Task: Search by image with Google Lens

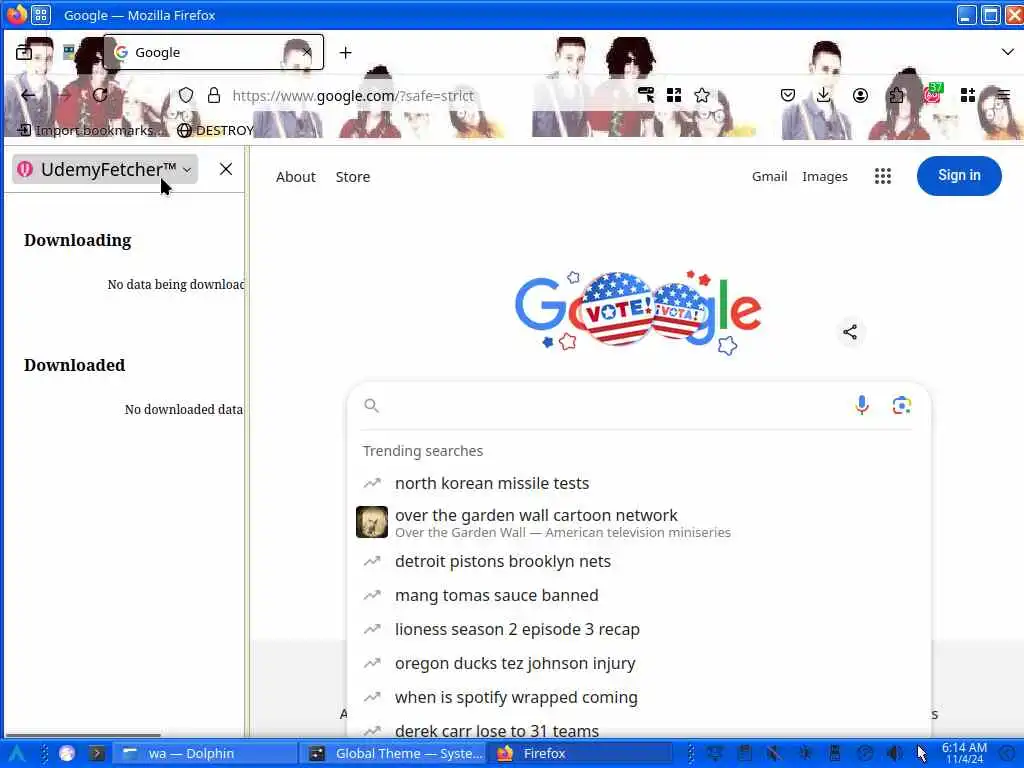Action: [x=902, y=406]
